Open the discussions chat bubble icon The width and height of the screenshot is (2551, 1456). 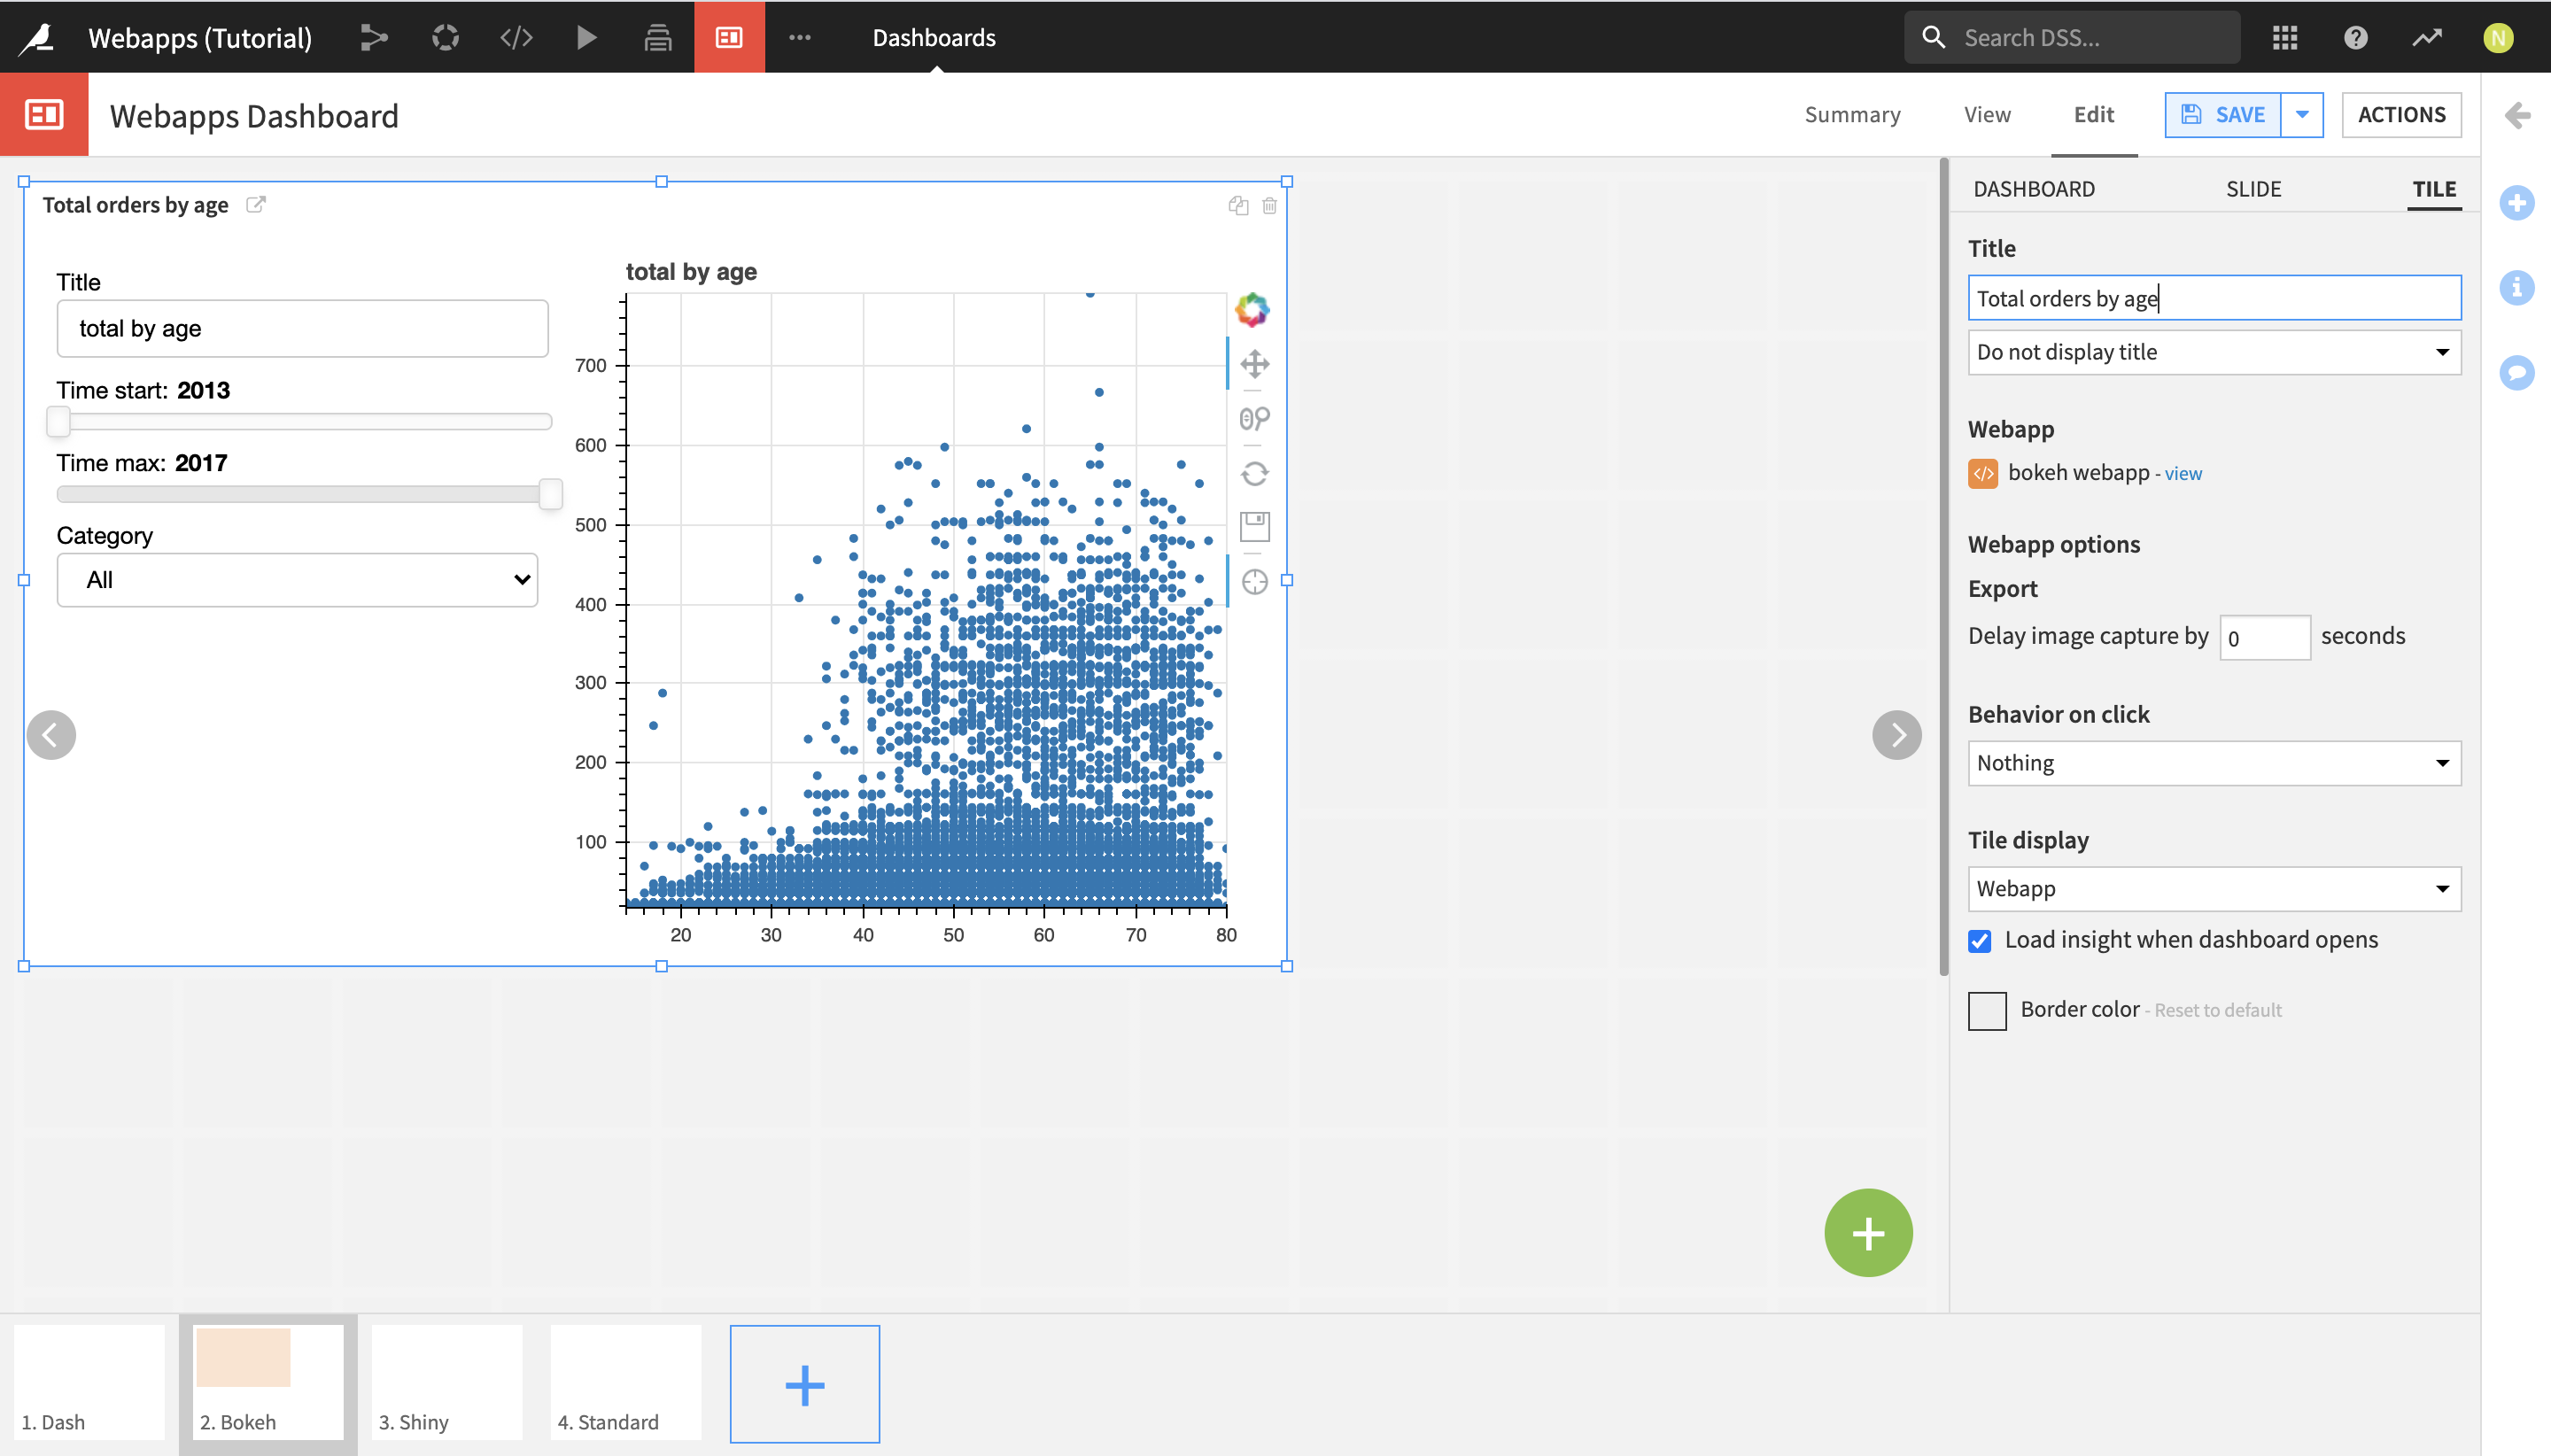[x=2517, y=373]
